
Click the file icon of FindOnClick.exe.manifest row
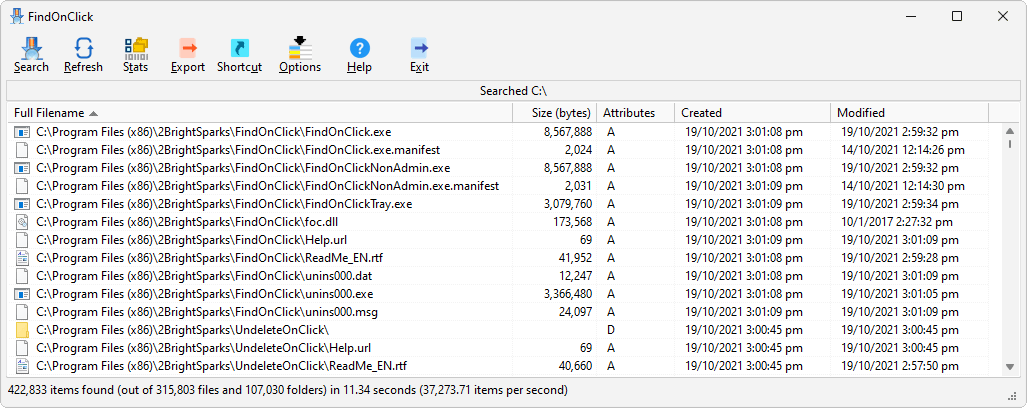22,150
